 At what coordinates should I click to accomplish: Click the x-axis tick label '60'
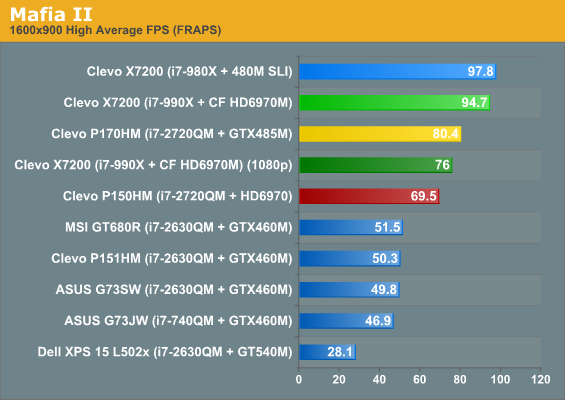point(419,379)
